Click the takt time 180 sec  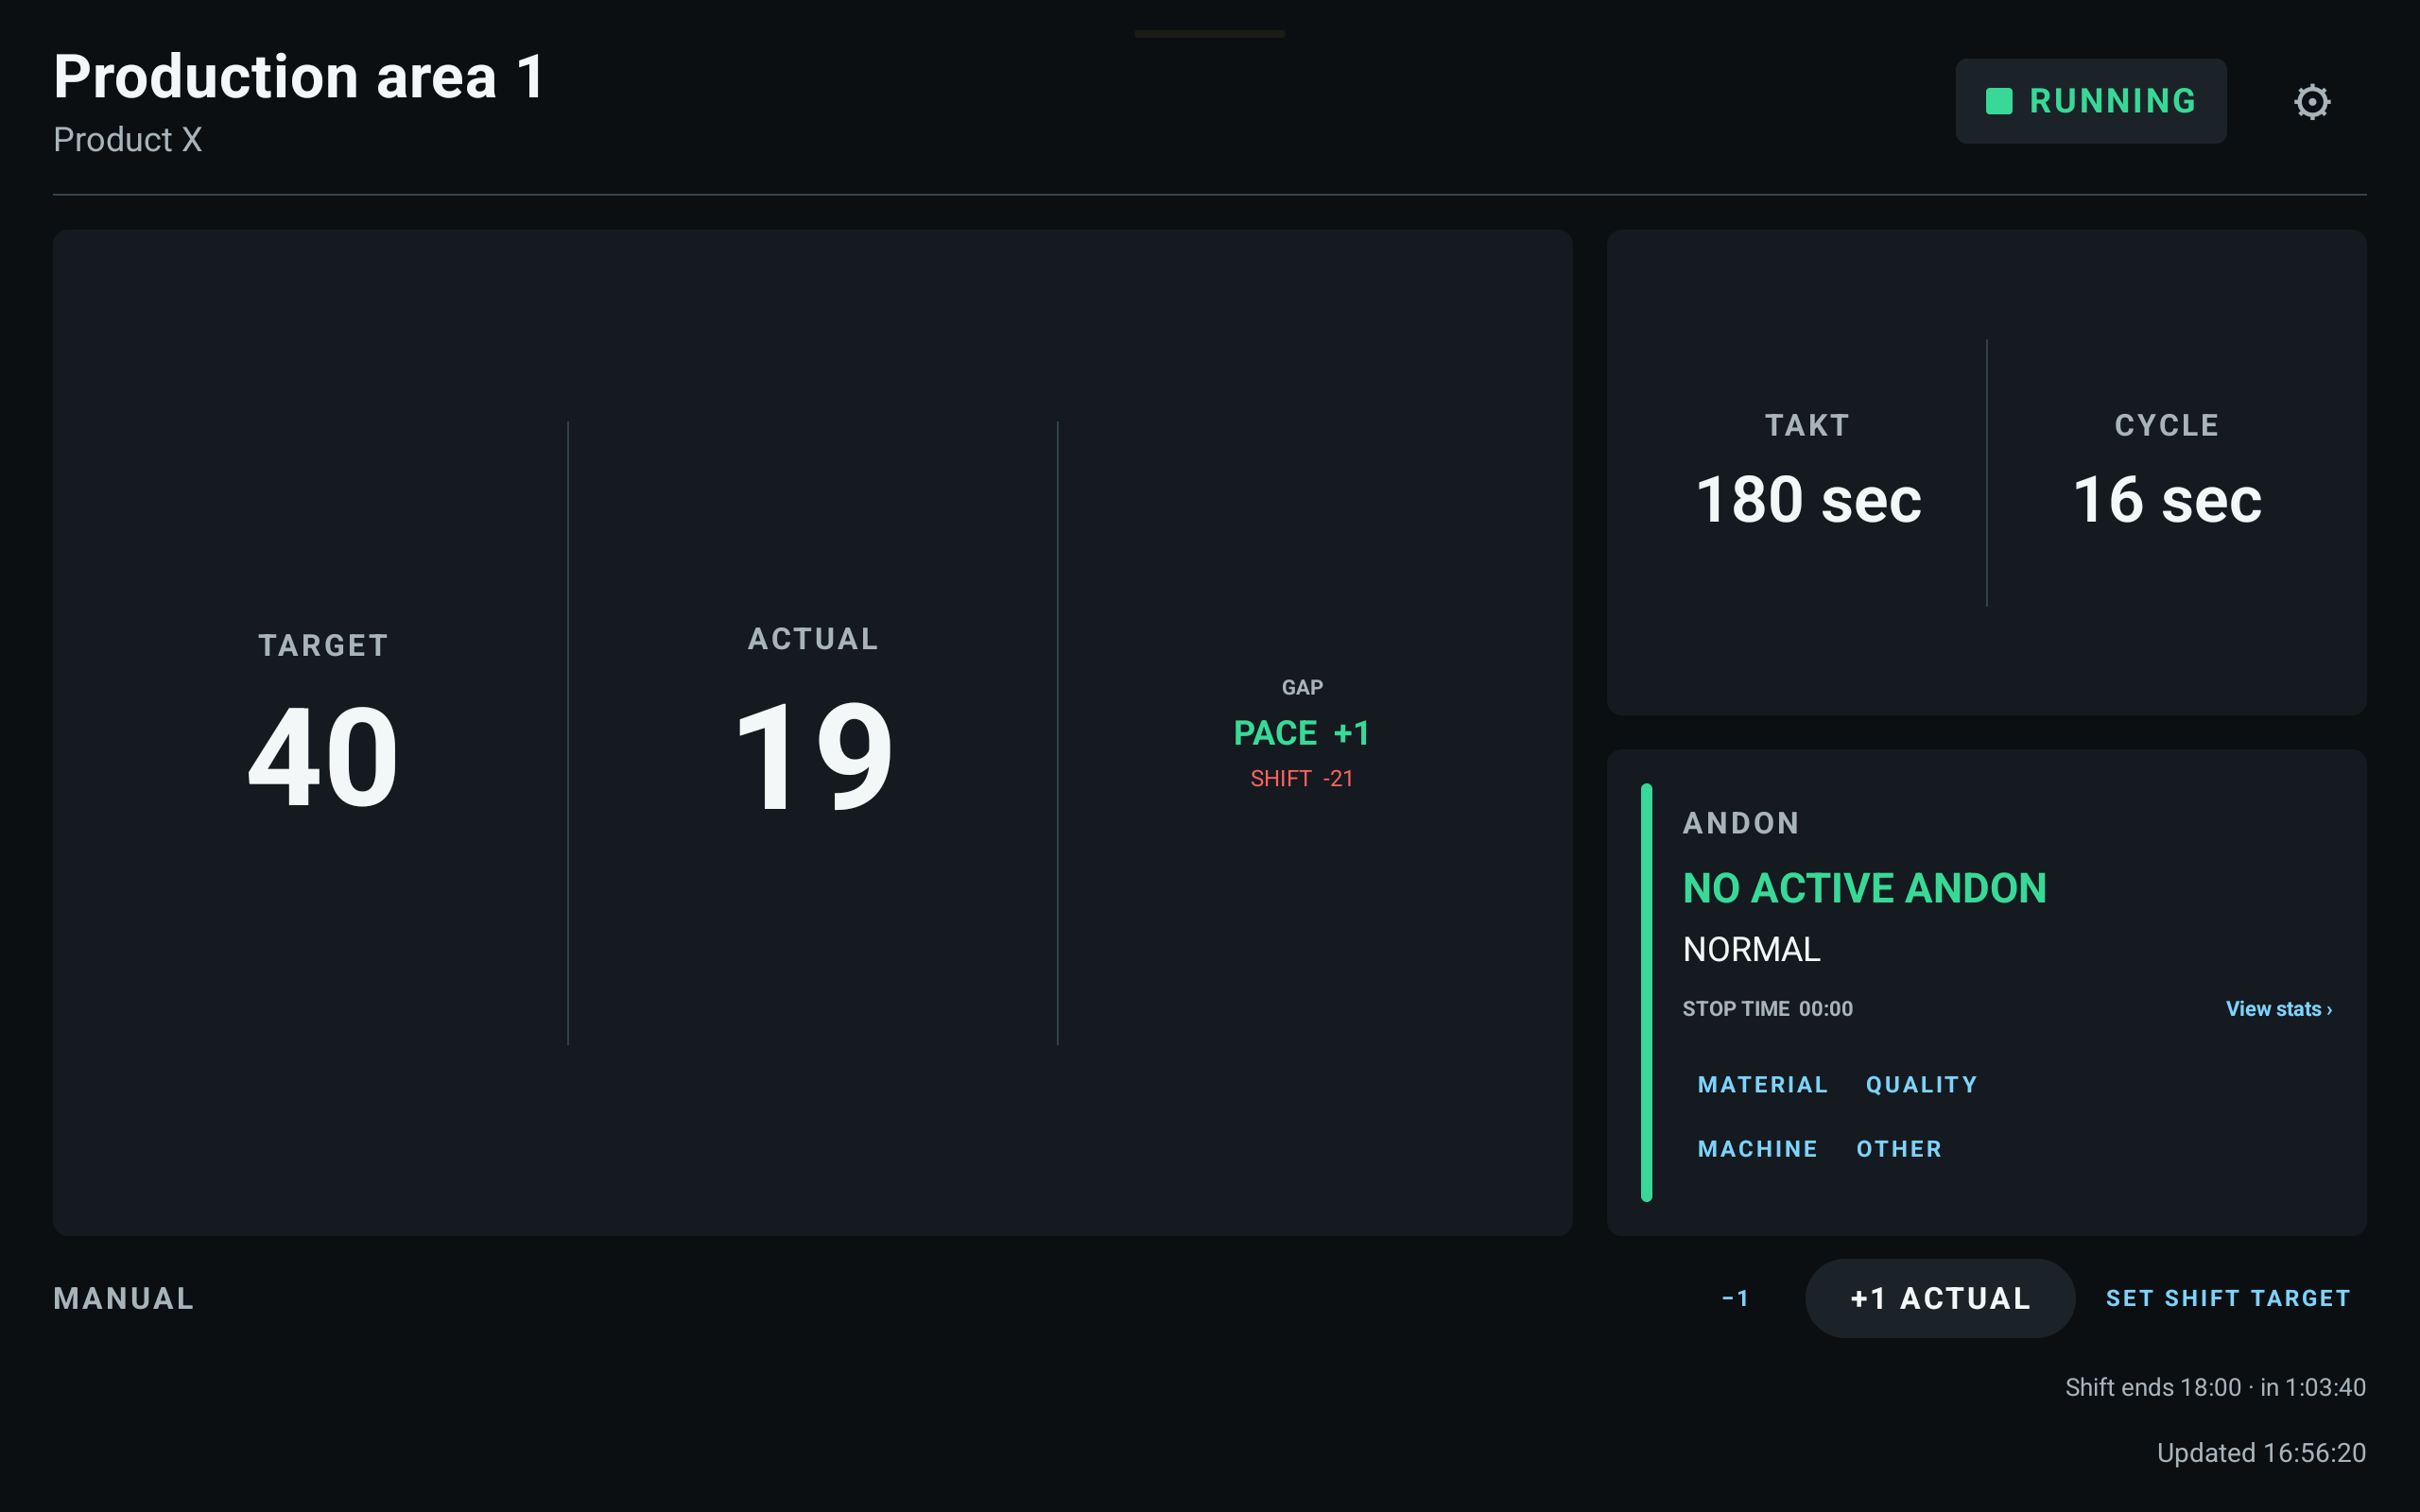[x=1808, y=500]
